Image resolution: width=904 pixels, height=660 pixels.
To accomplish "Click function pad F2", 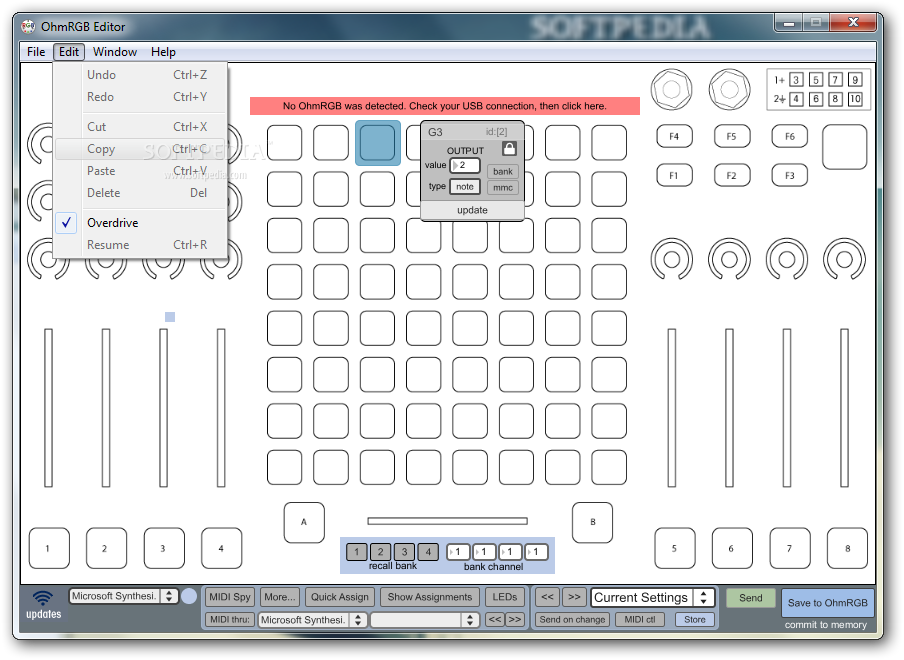I will coord(731,176).
